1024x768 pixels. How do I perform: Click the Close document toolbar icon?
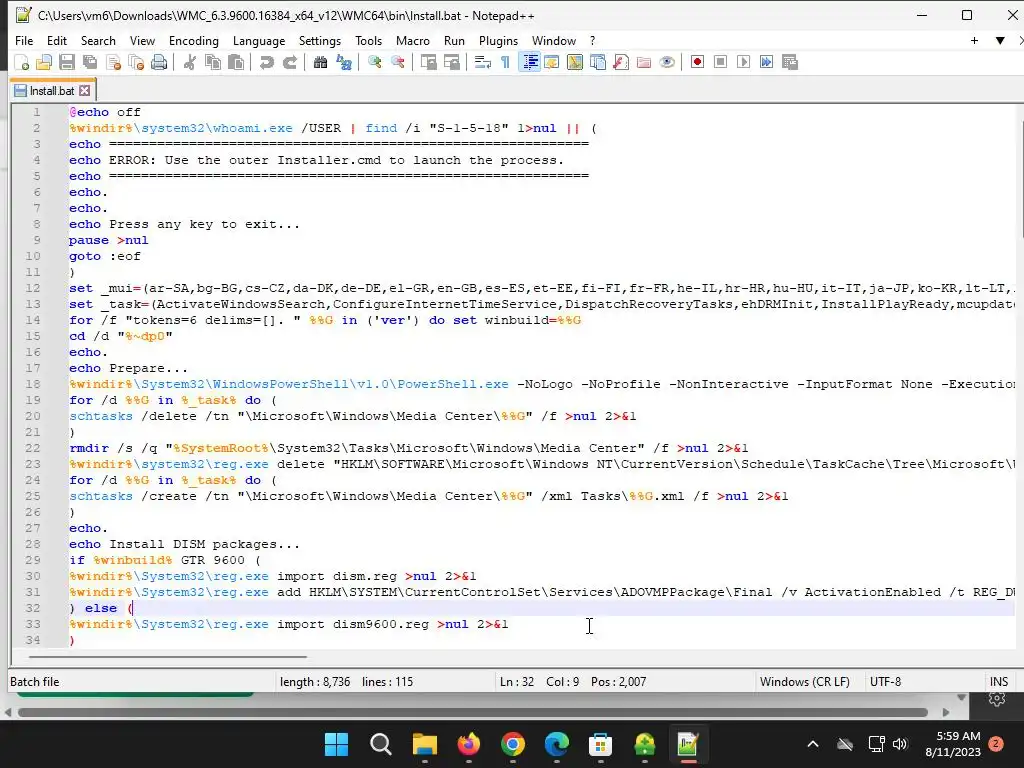click(113, 62)
